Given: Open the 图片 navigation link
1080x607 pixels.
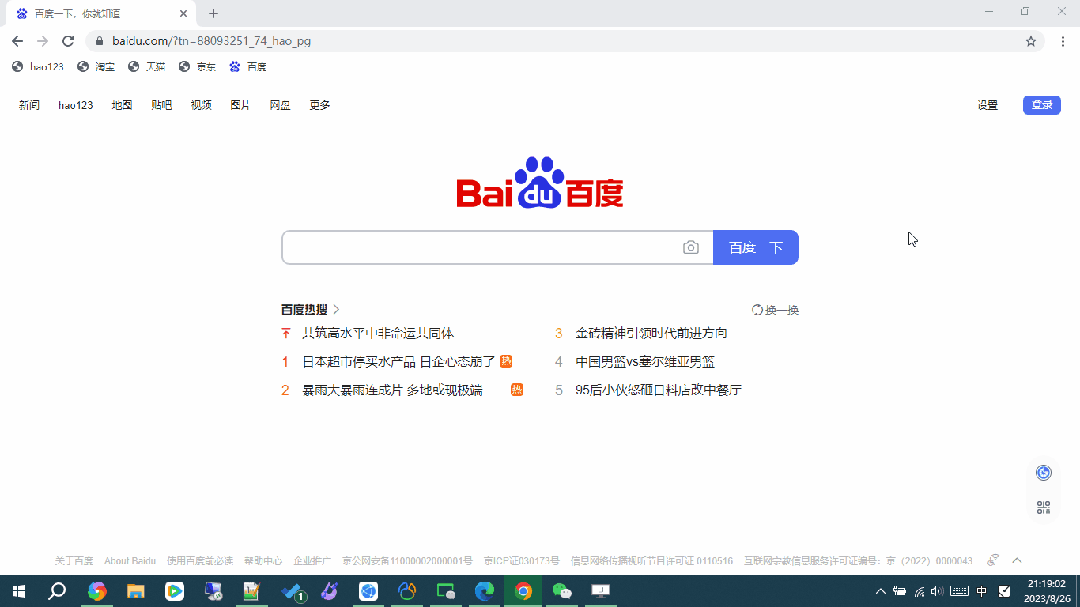Looking at the screenshot, I should pos(240,105).
